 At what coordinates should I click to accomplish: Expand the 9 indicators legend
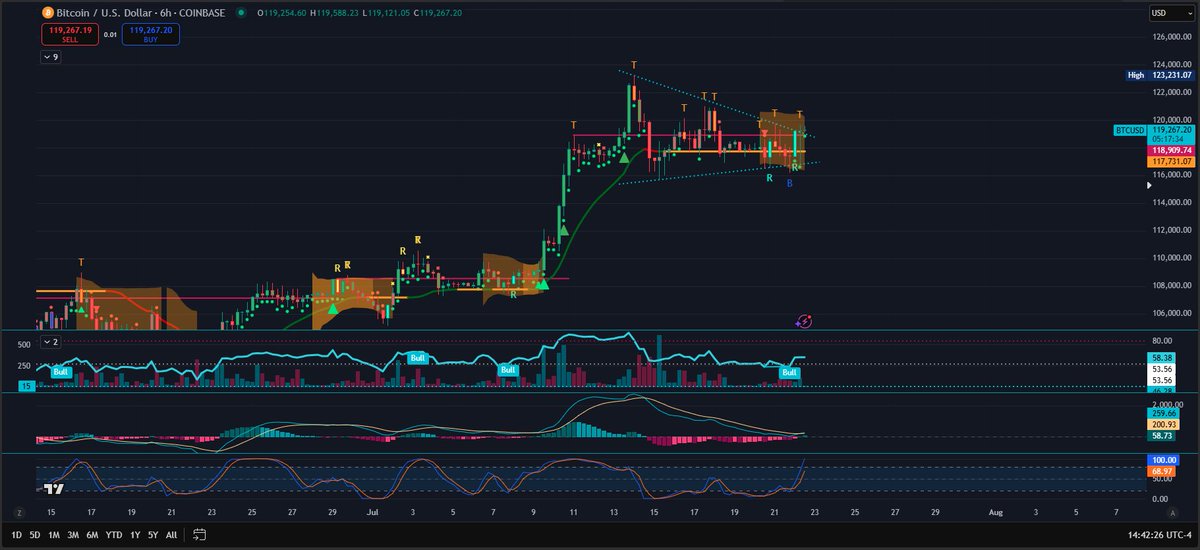(50, 57)
